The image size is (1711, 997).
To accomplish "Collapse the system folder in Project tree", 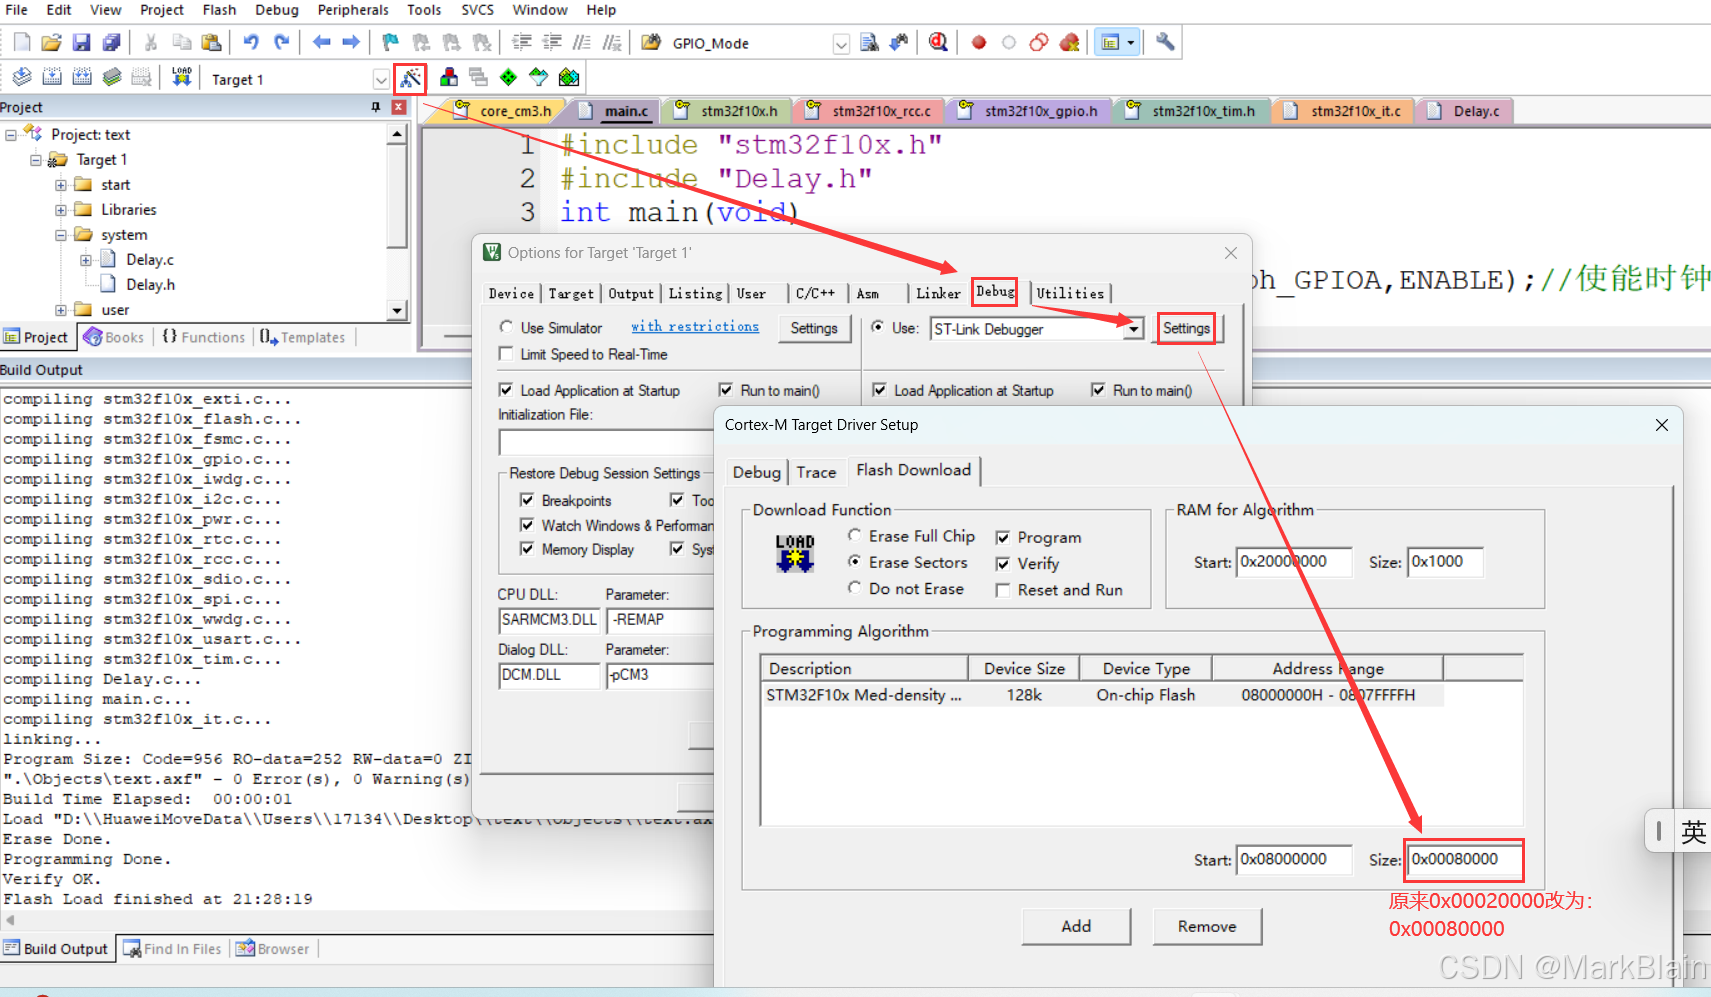I will 62,234.
